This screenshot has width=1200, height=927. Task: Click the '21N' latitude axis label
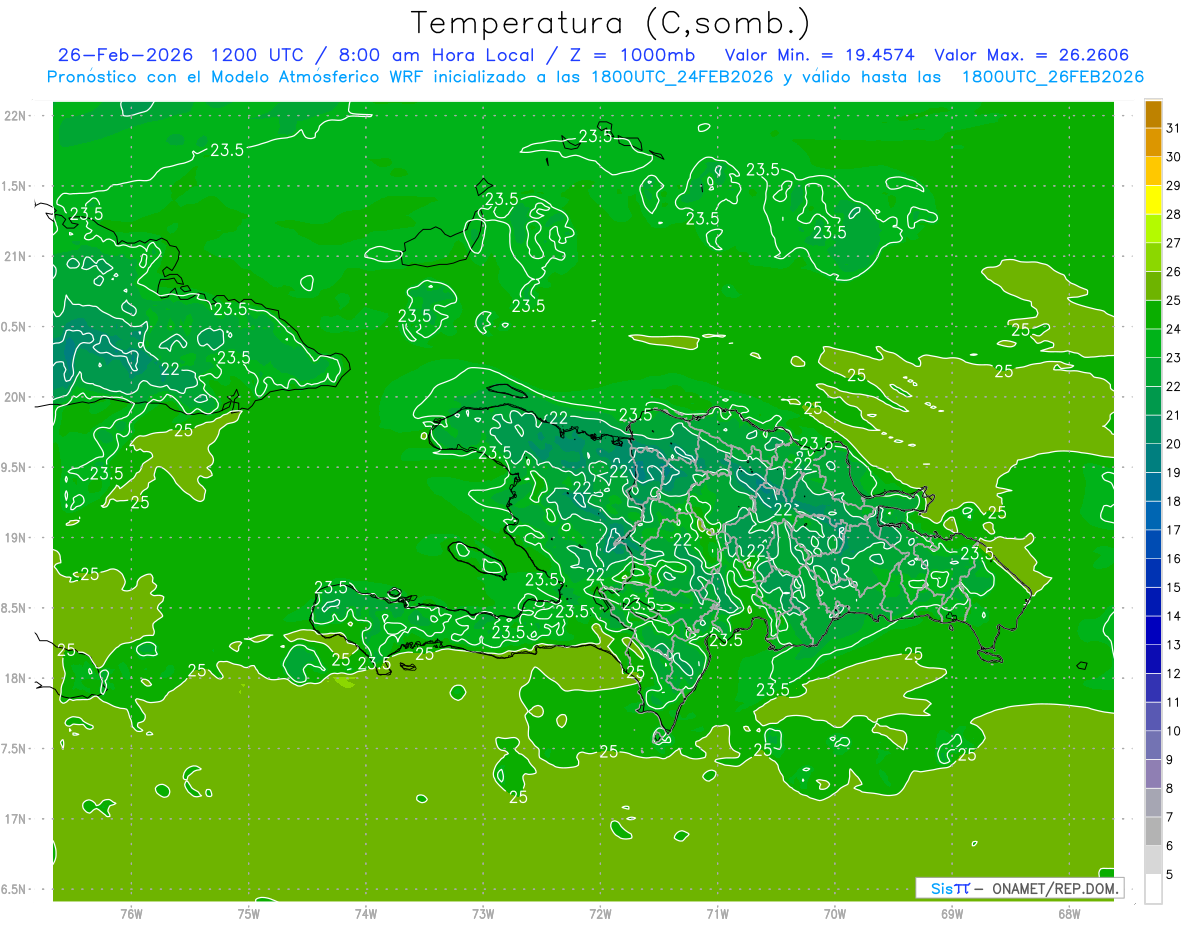(x=15, y=256)
